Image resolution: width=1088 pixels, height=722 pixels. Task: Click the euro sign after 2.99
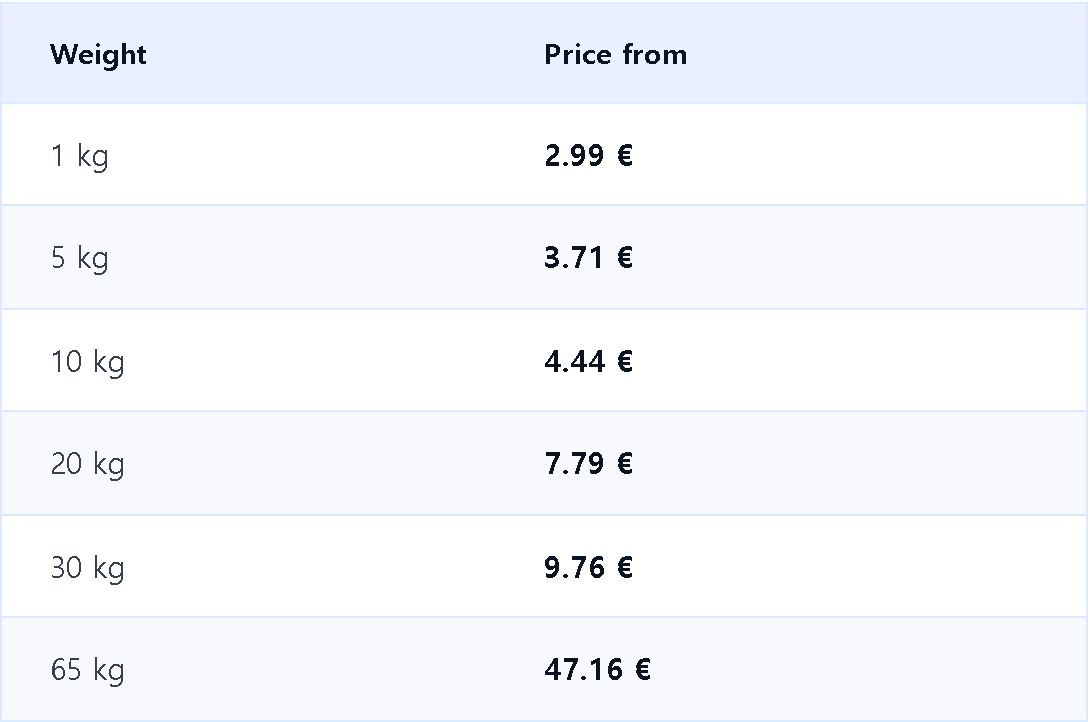tap(624, 155)
